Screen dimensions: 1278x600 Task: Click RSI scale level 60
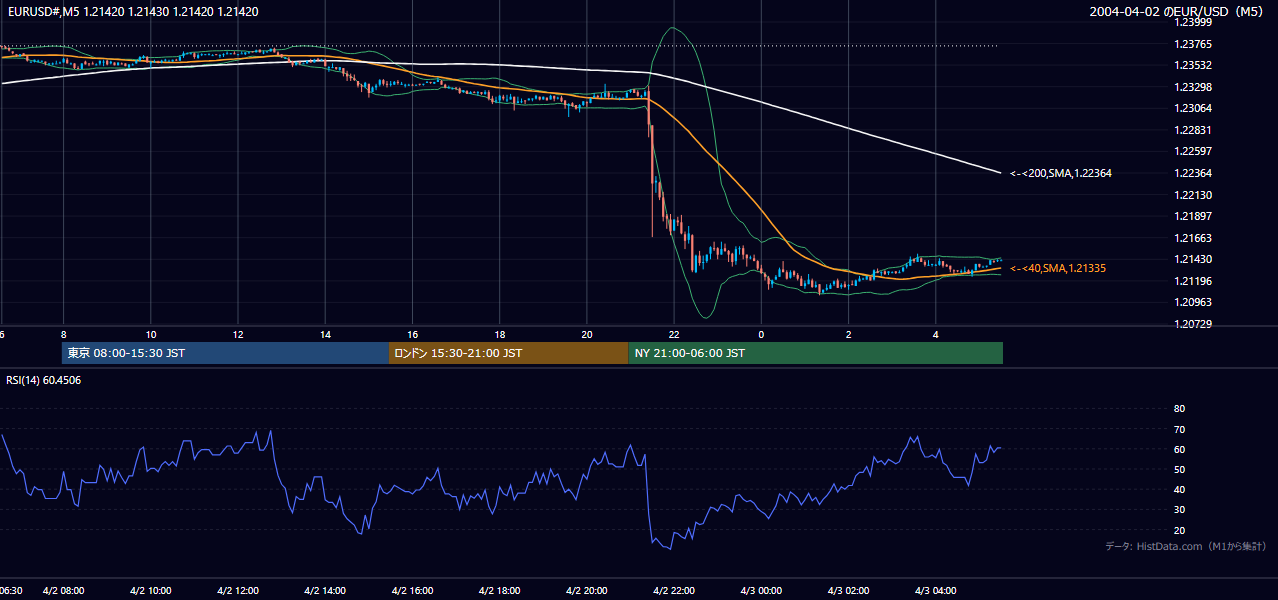(1179, 449)
